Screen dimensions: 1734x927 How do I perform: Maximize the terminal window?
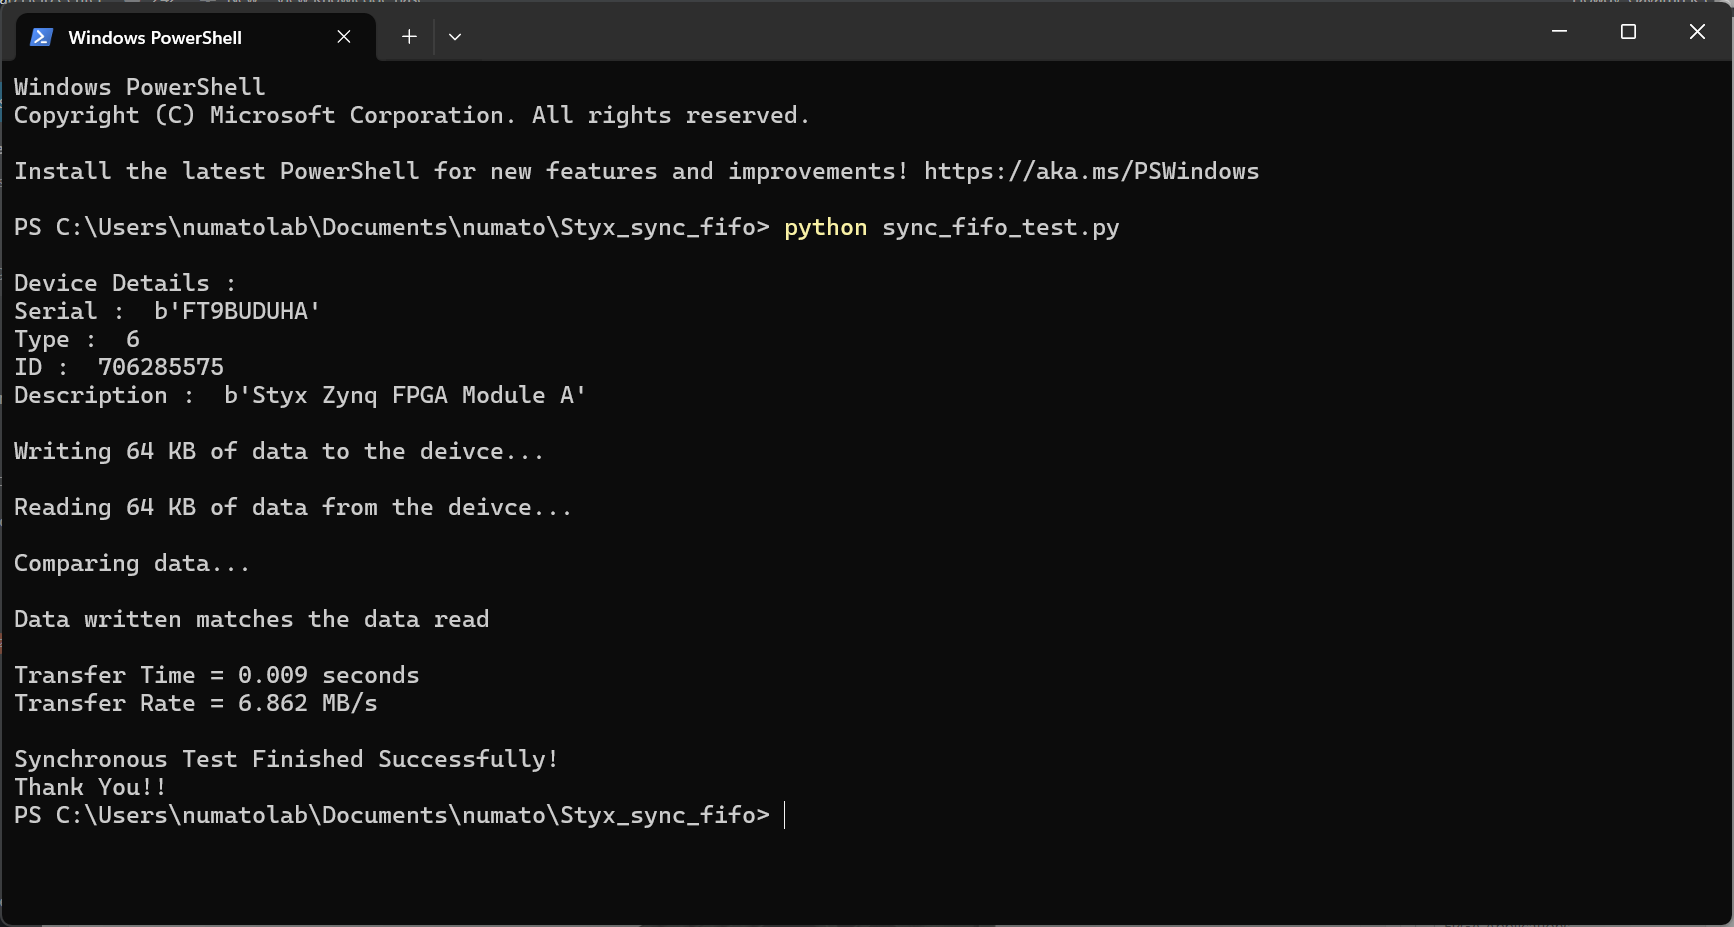tap(1628, 32)
